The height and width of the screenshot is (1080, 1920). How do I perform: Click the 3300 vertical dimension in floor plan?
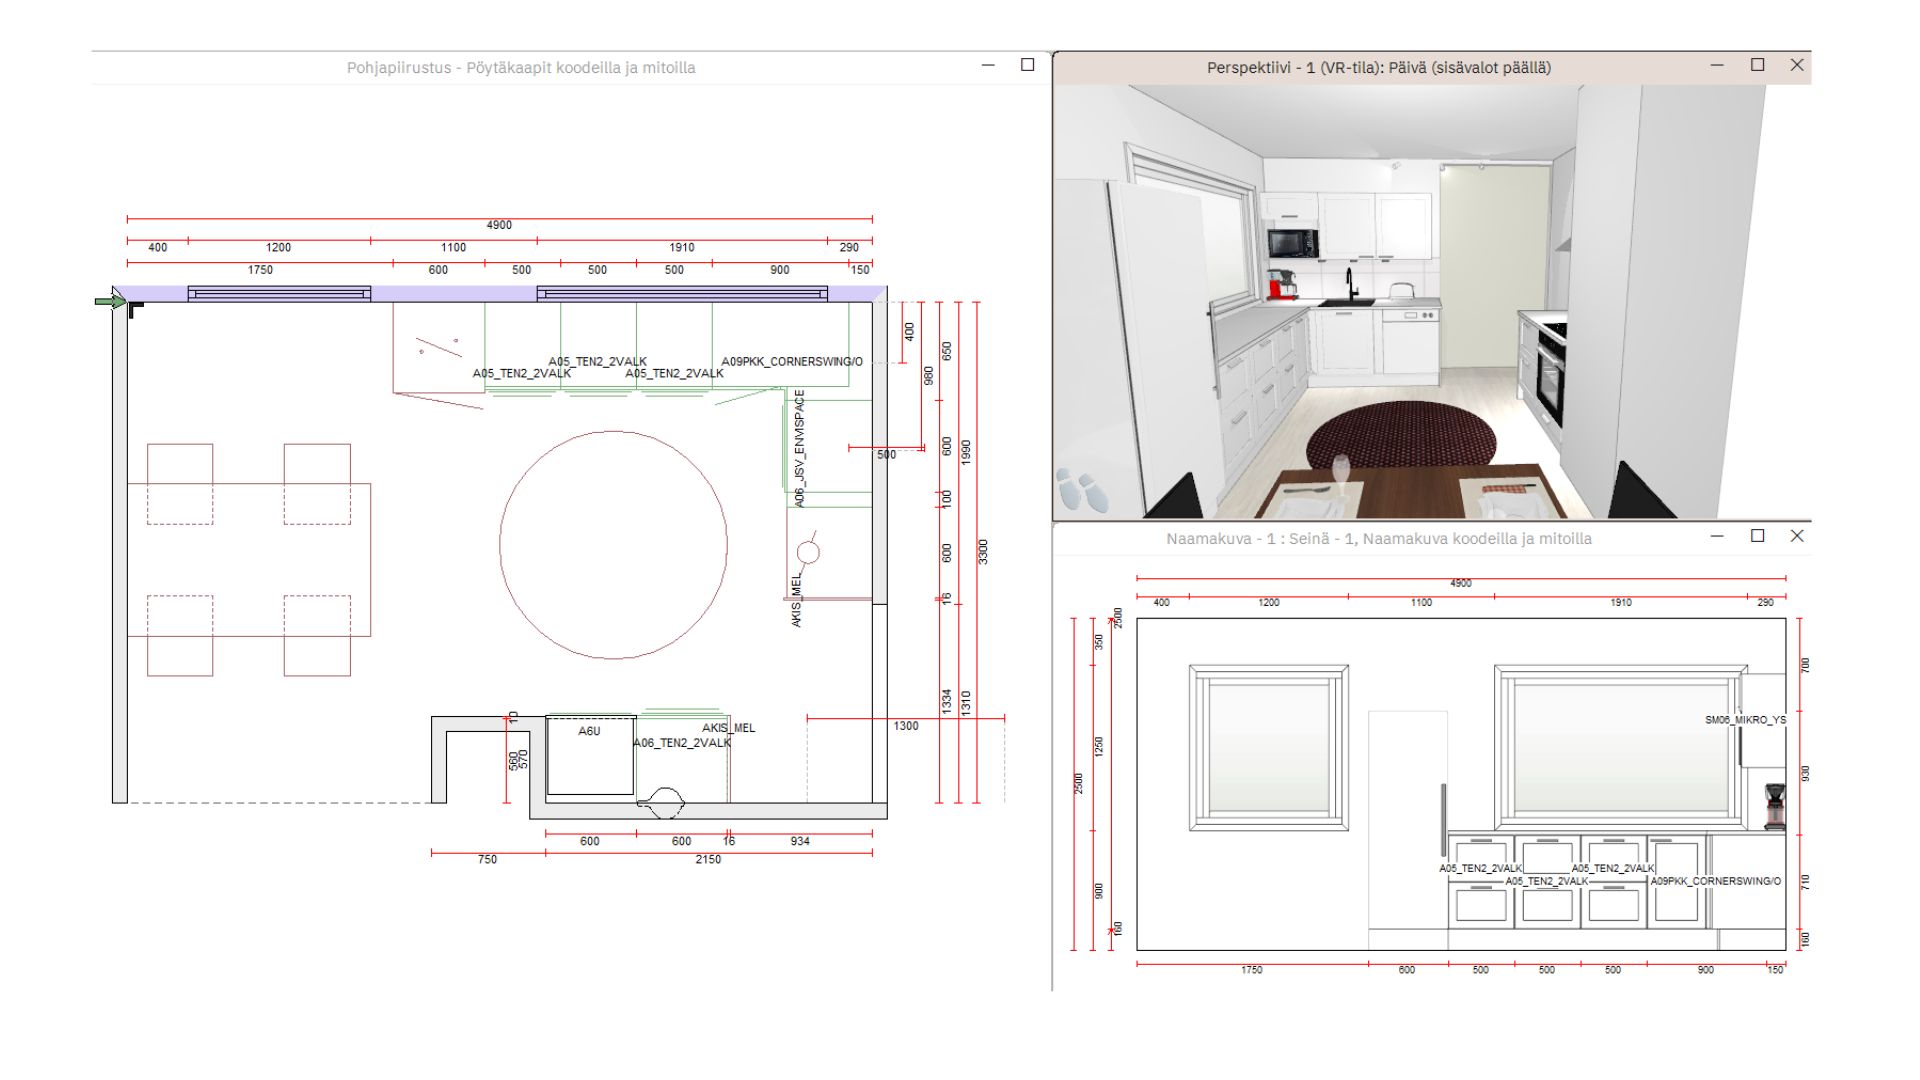click(x=983, y=552)
